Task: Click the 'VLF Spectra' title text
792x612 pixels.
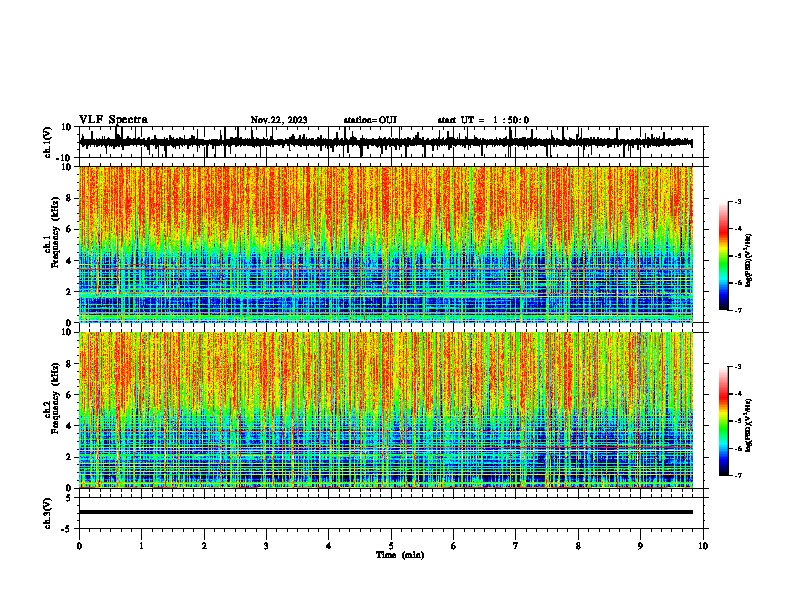Action: coord(113,120)
